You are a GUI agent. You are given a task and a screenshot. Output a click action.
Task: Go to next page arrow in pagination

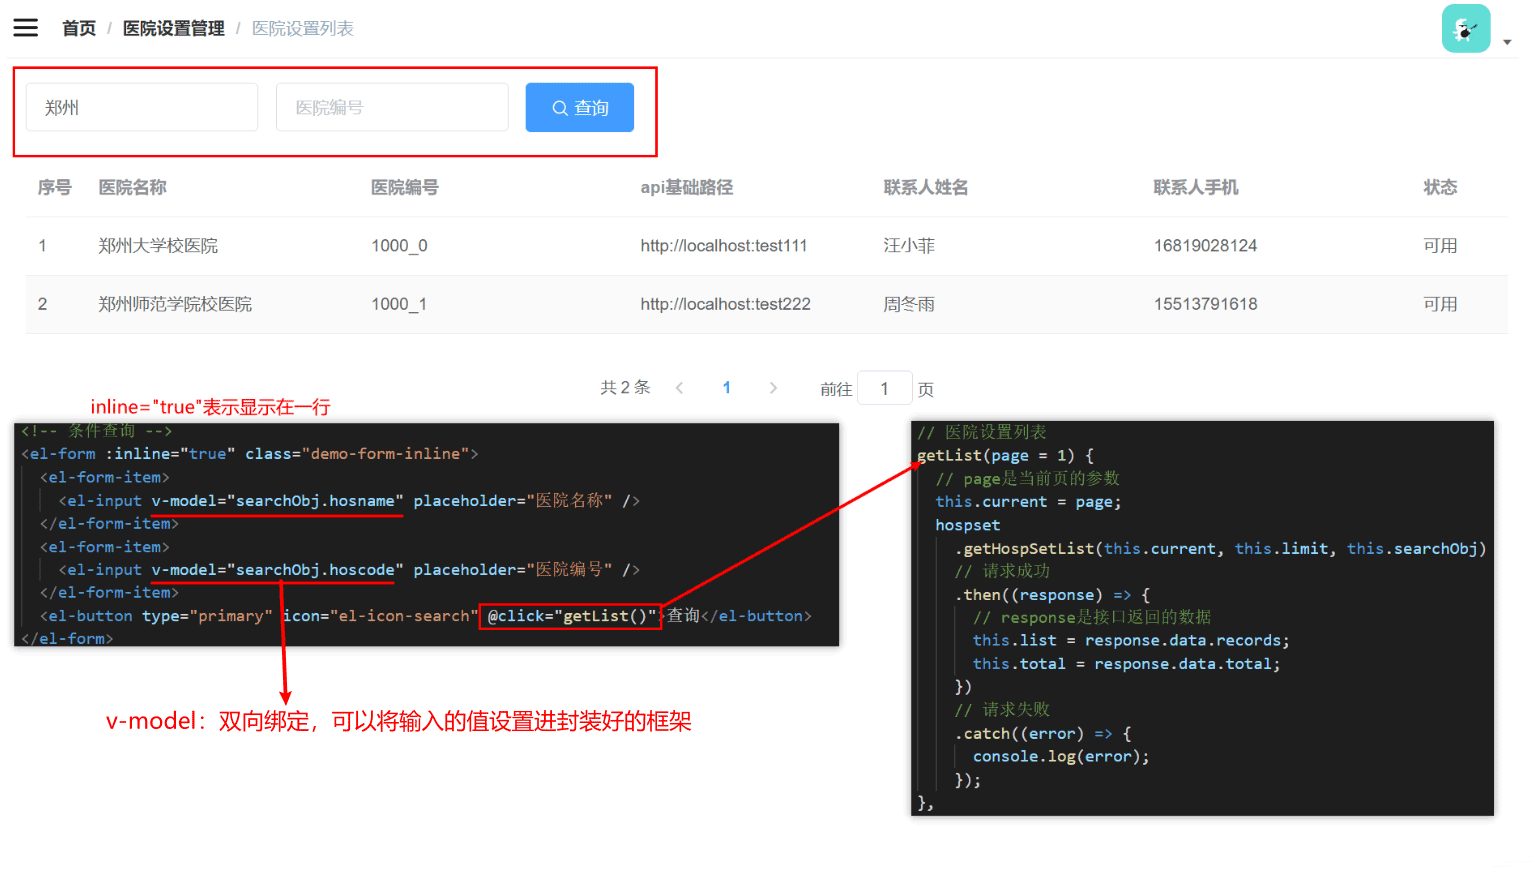coord(773,388)
